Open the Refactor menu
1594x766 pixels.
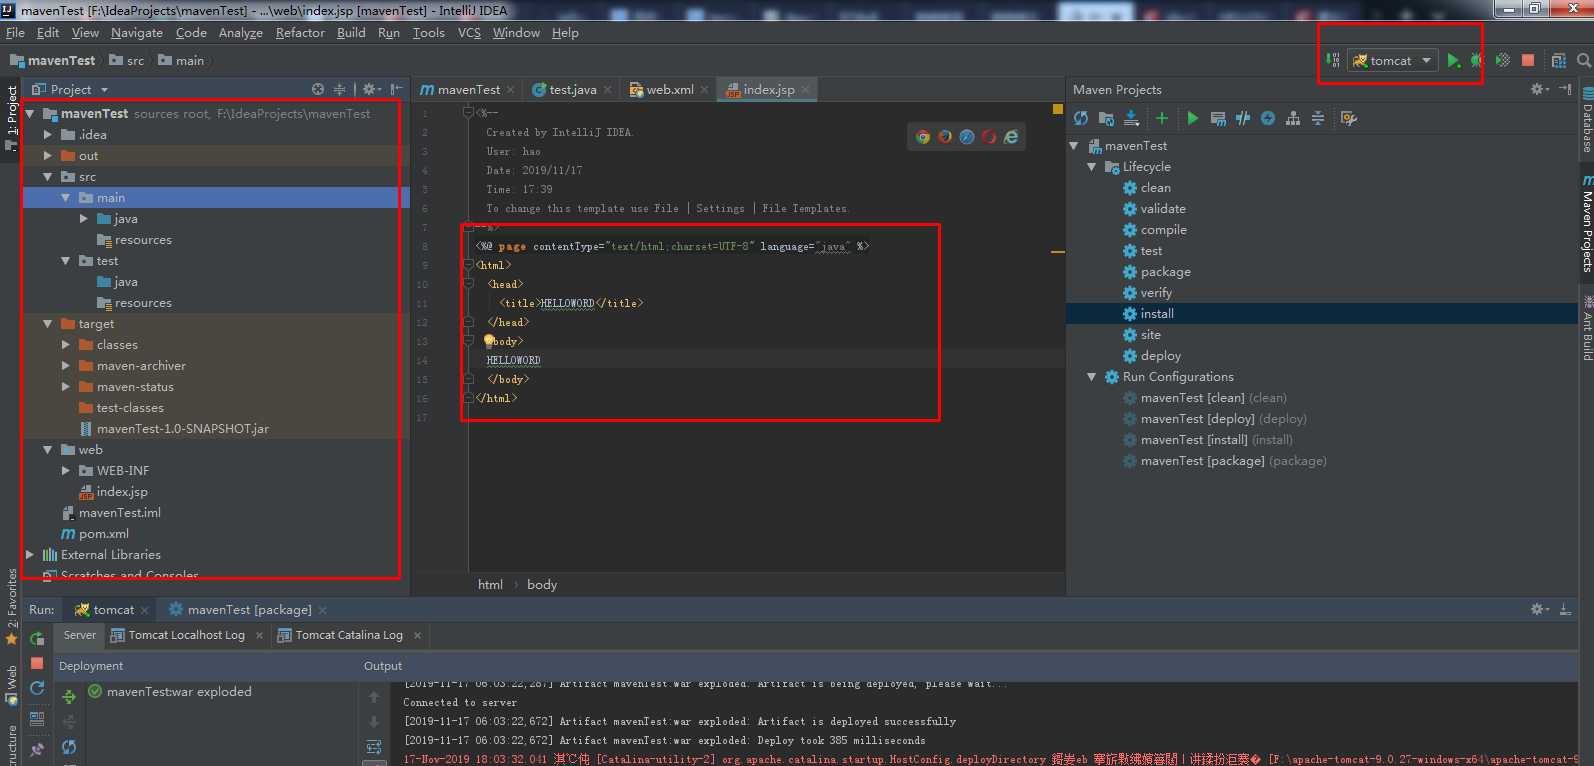[300, 33]
